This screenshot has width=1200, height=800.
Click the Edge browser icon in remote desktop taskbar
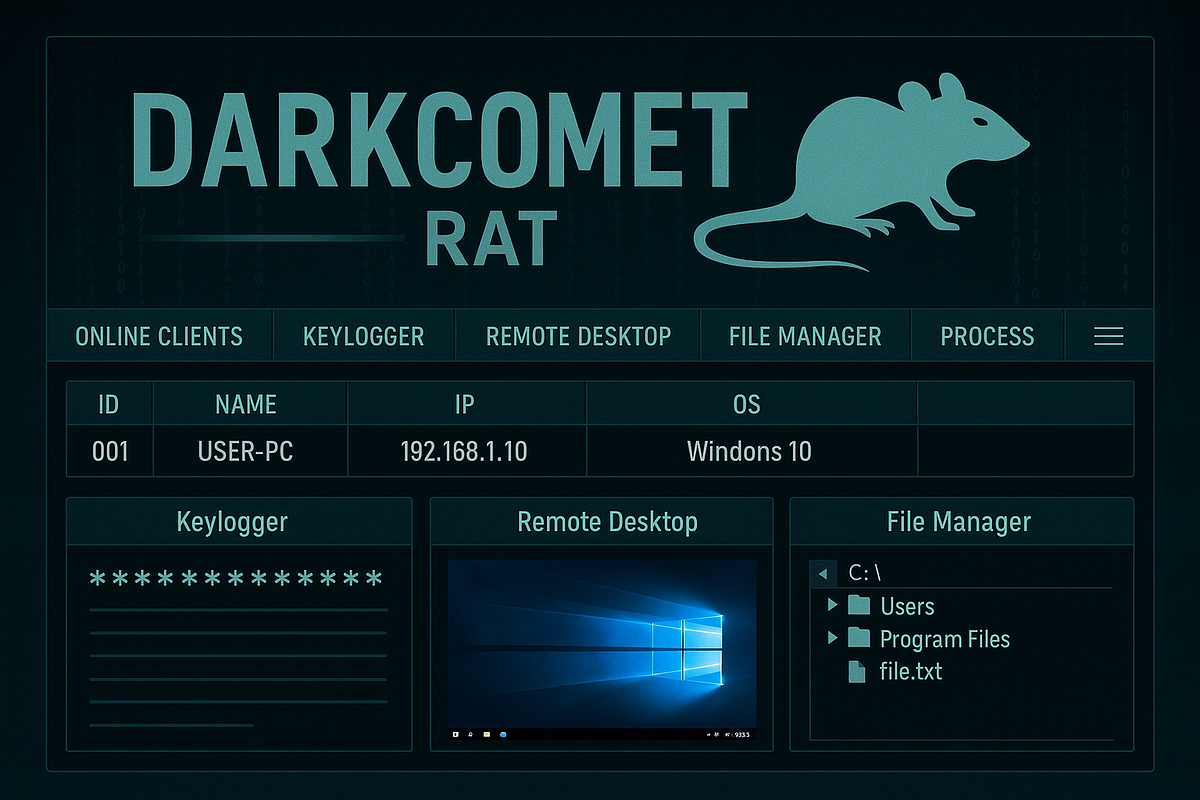click(503, 734)
